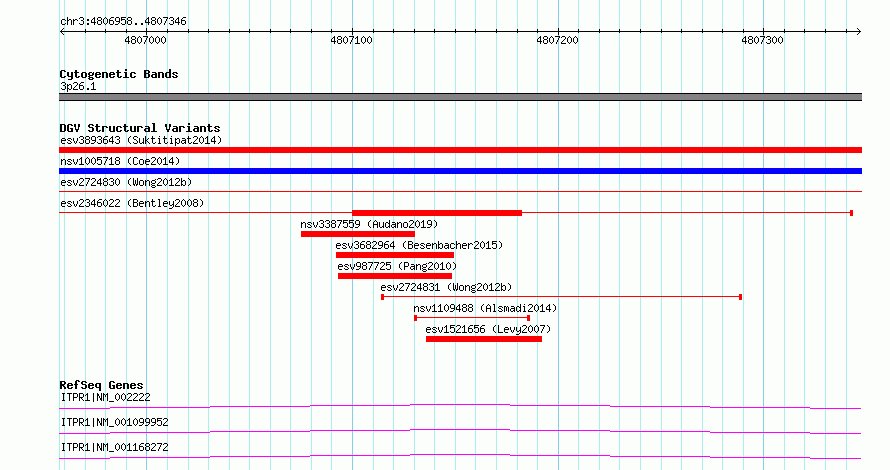Screen dimensions: 890x470
Task: Click the nsv1005718 (Coe2014) variant label
Action: pyautogui.click(x=120, y=161)
